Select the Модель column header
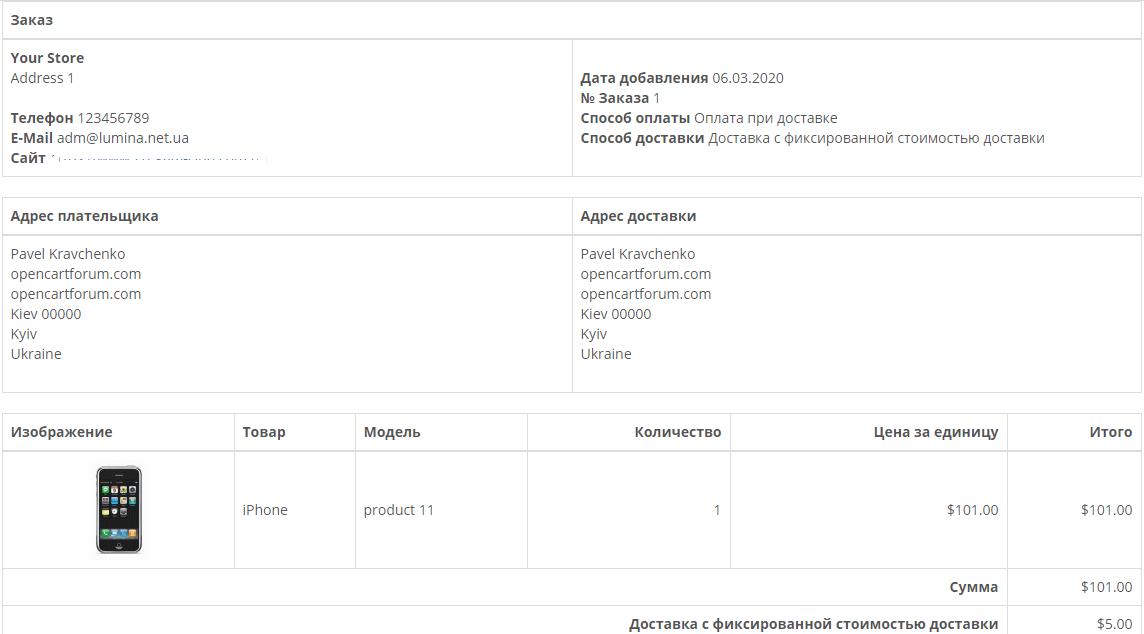 tap(392, 432)
